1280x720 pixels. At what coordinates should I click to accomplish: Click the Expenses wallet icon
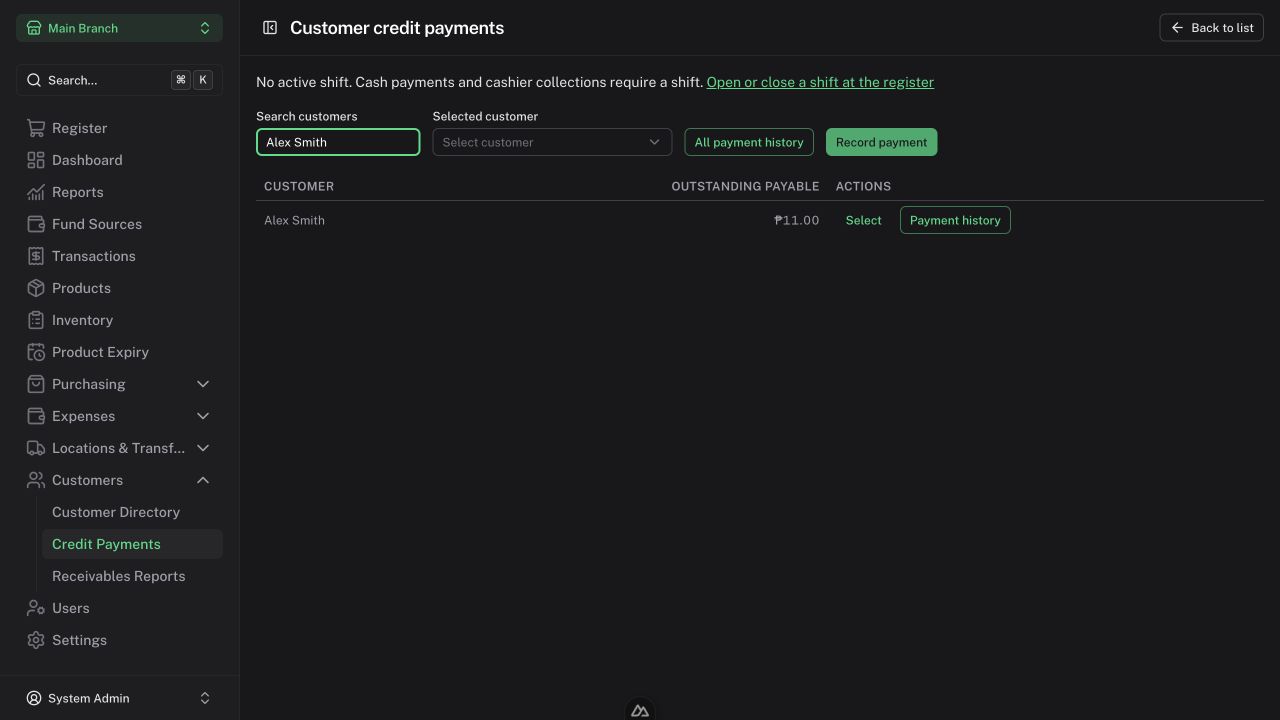(36, 416)
